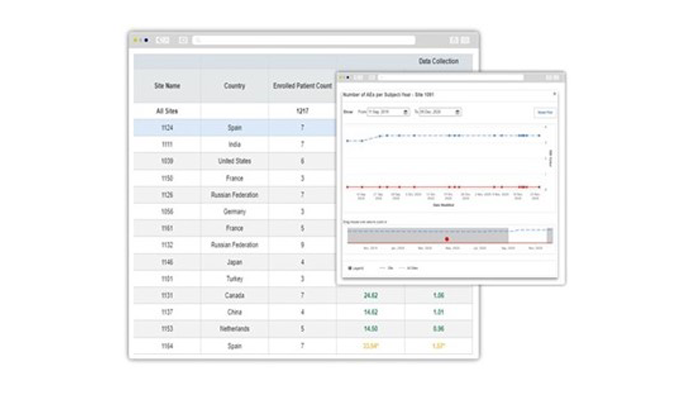Sort by Enrolled Patient Count column header
Viewport: 700px width, 394px height.
coord(302,86)
